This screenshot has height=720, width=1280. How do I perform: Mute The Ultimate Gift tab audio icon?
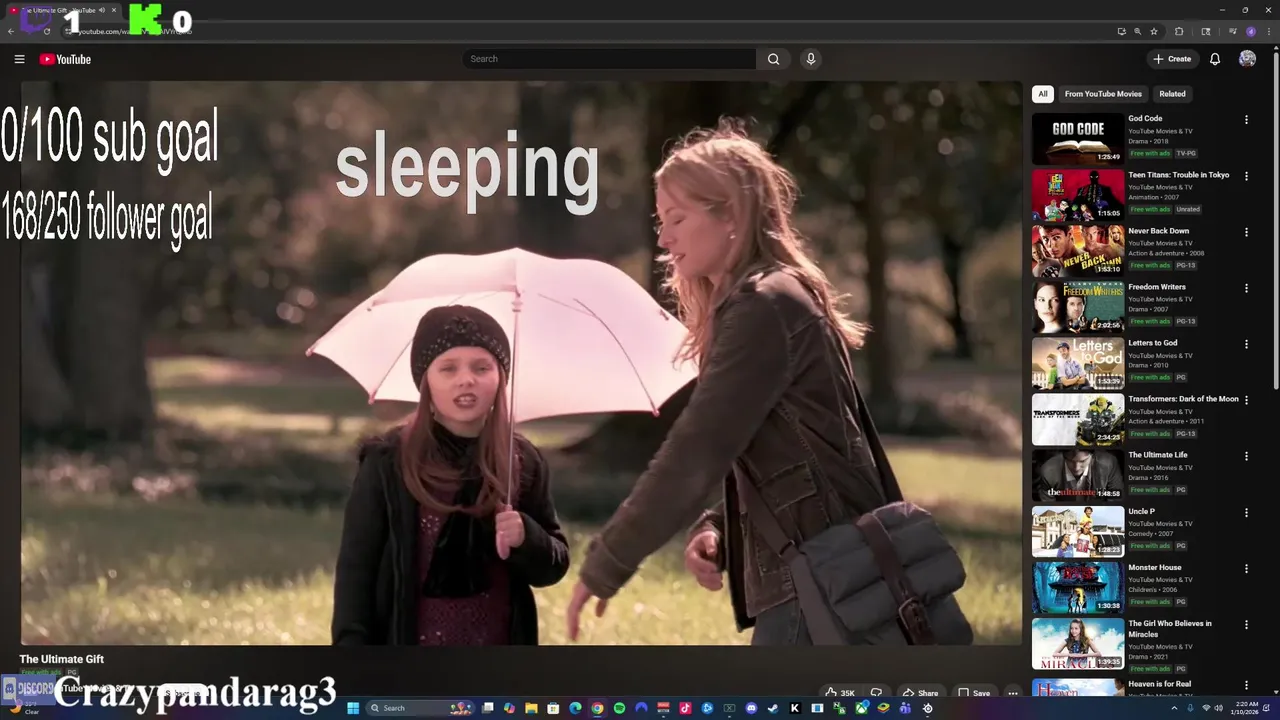tap(102, 10)
